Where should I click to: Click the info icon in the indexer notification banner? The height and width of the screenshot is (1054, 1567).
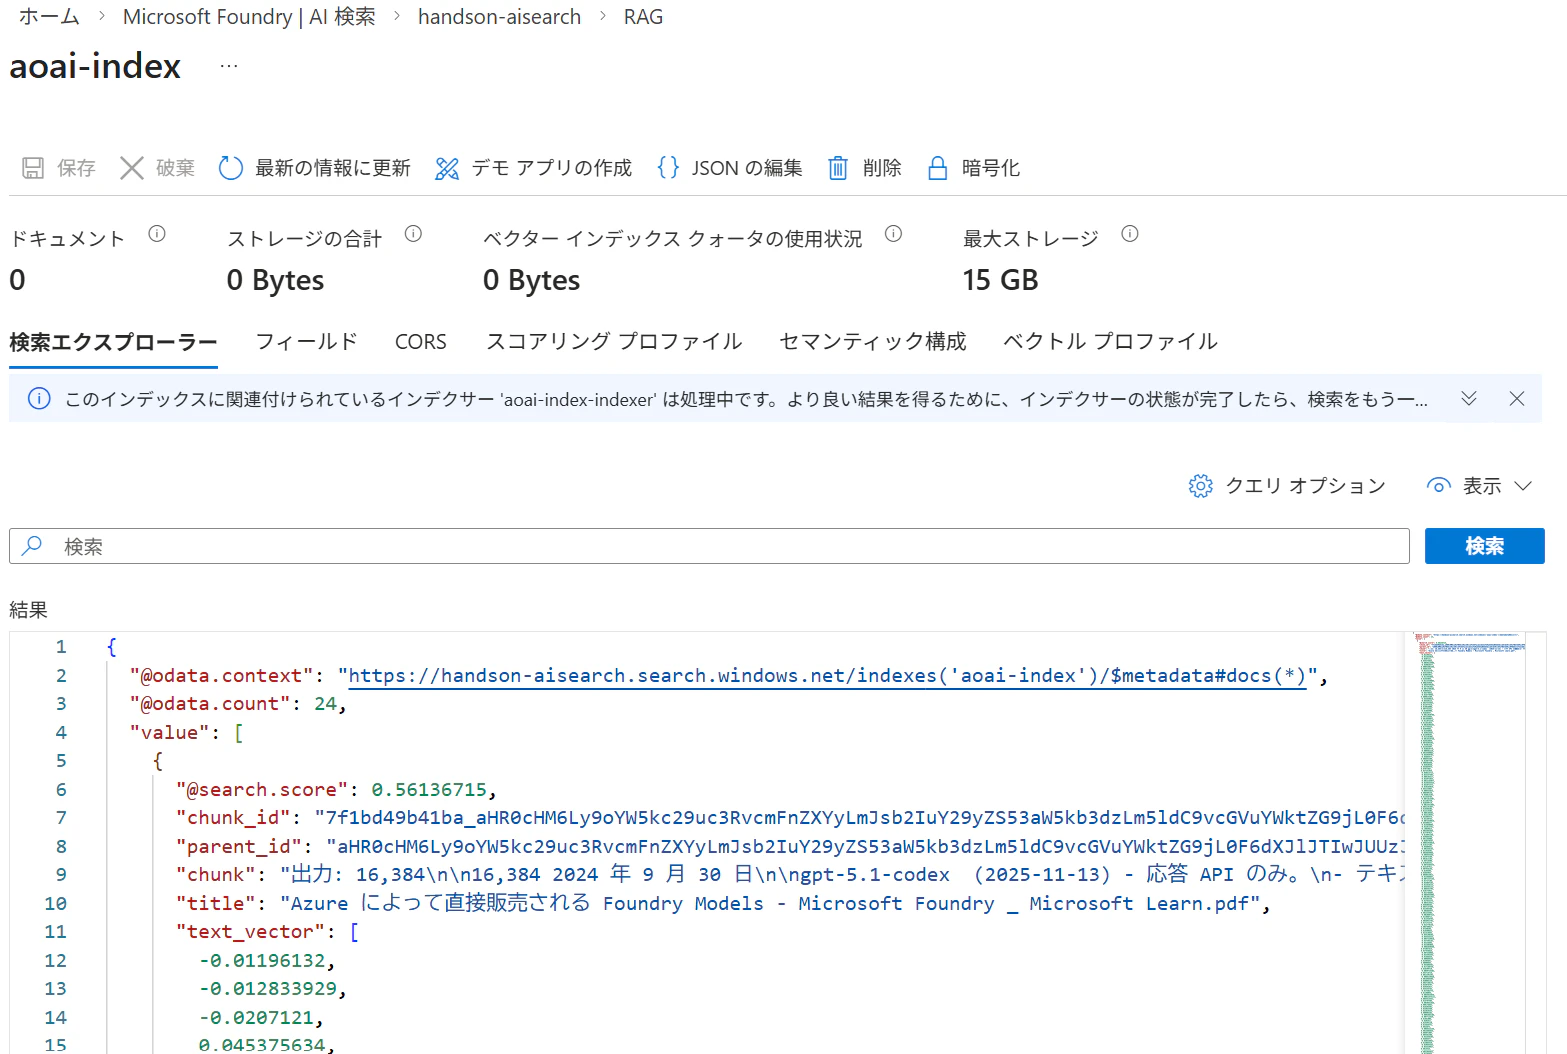(39, 399)
